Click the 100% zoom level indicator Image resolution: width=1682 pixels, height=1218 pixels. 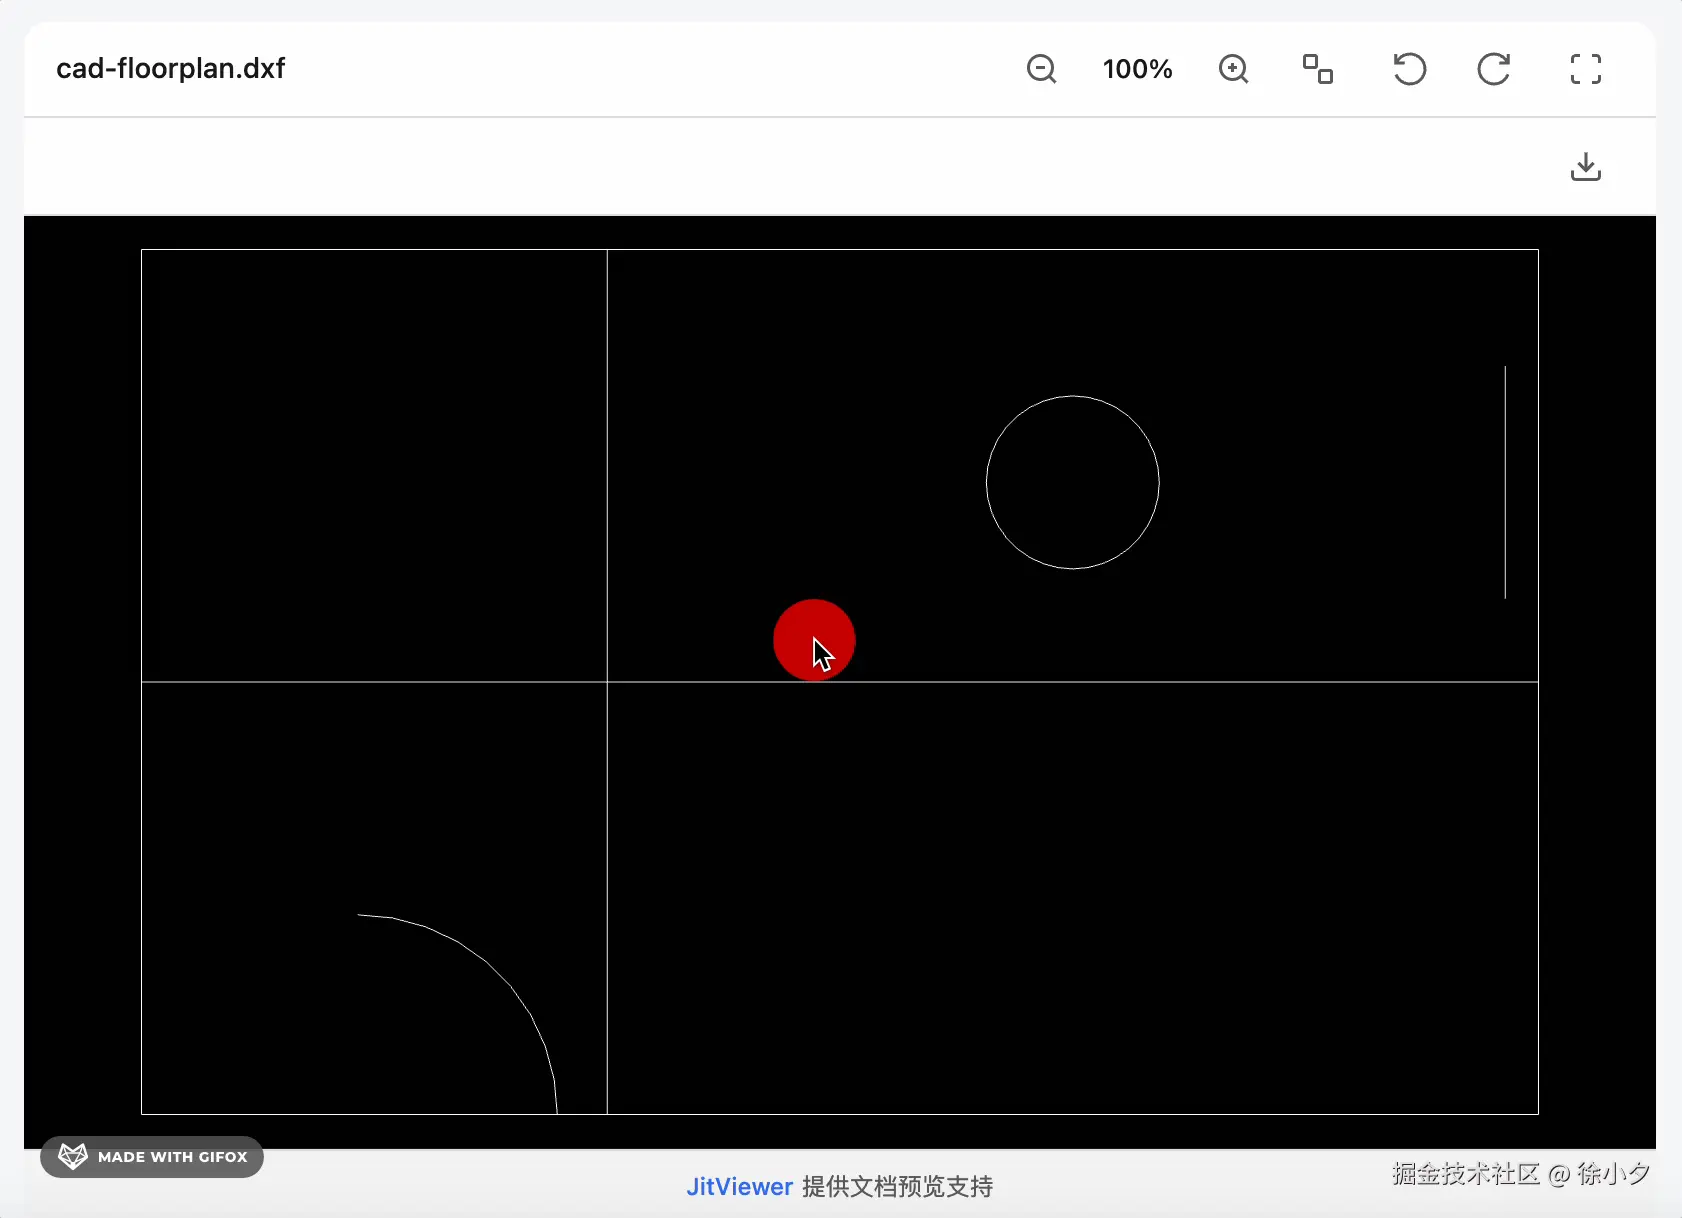point(1137,68)
